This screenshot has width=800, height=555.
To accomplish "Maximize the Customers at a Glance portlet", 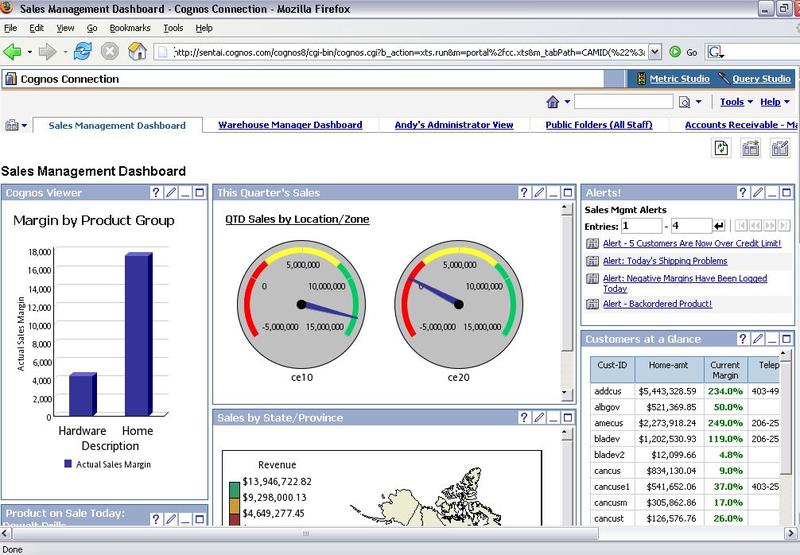I will (786, 339).
